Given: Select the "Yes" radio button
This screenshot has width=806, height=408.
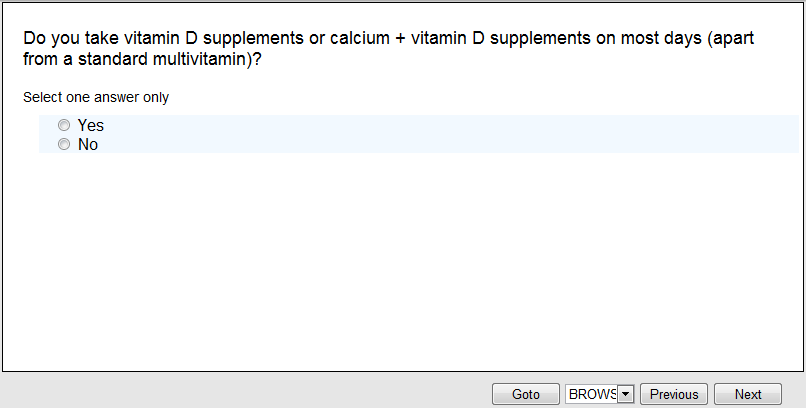Looking at the screenshot, I should pos(64,126).
